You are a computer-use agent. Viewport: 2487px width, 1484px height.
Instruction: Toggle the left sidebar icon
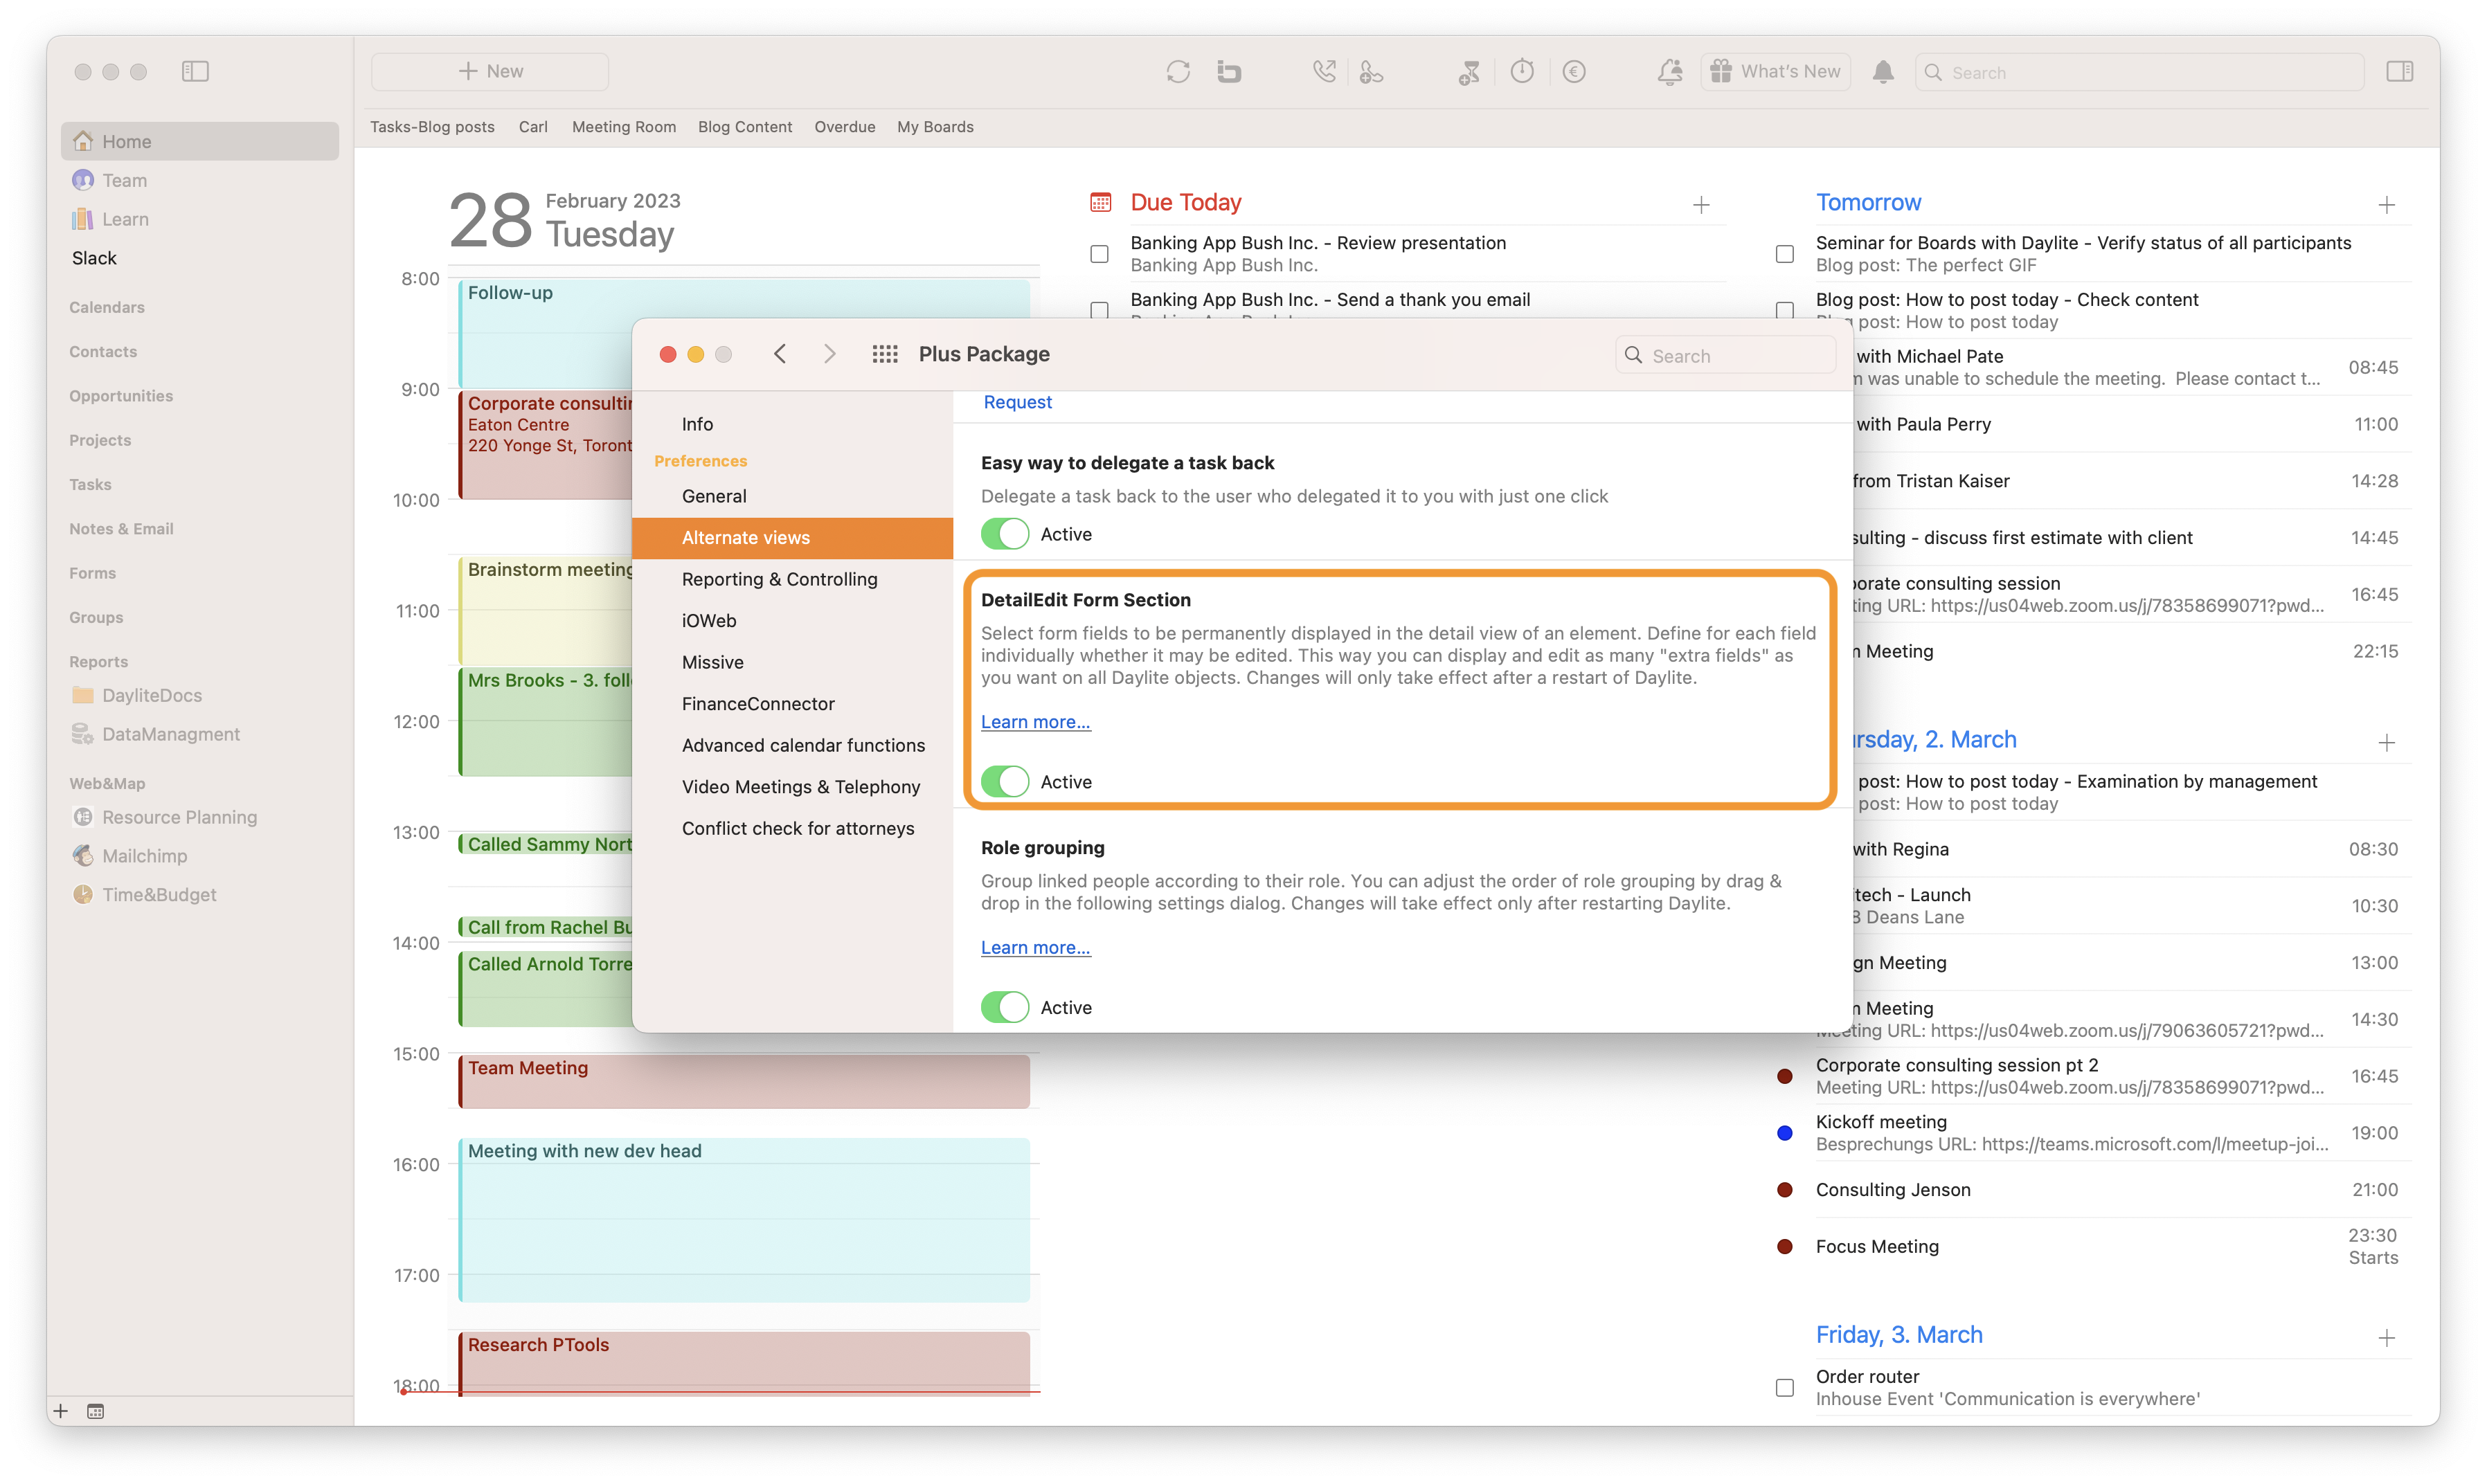click(x=195, y=71)
